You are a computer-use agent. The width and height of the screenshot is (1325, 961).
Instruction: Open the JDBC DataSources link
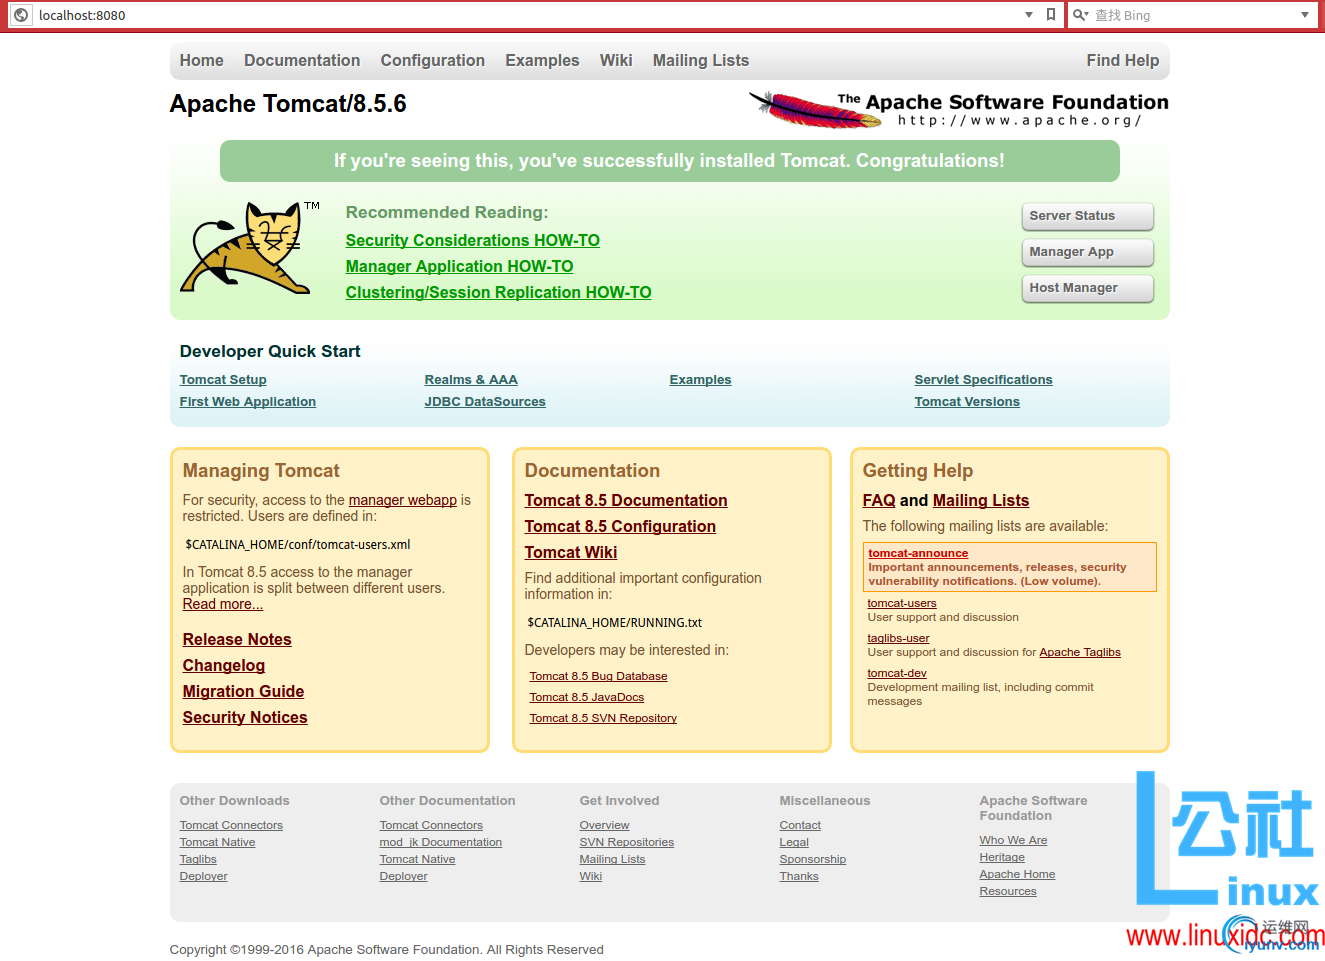point(485,402)
